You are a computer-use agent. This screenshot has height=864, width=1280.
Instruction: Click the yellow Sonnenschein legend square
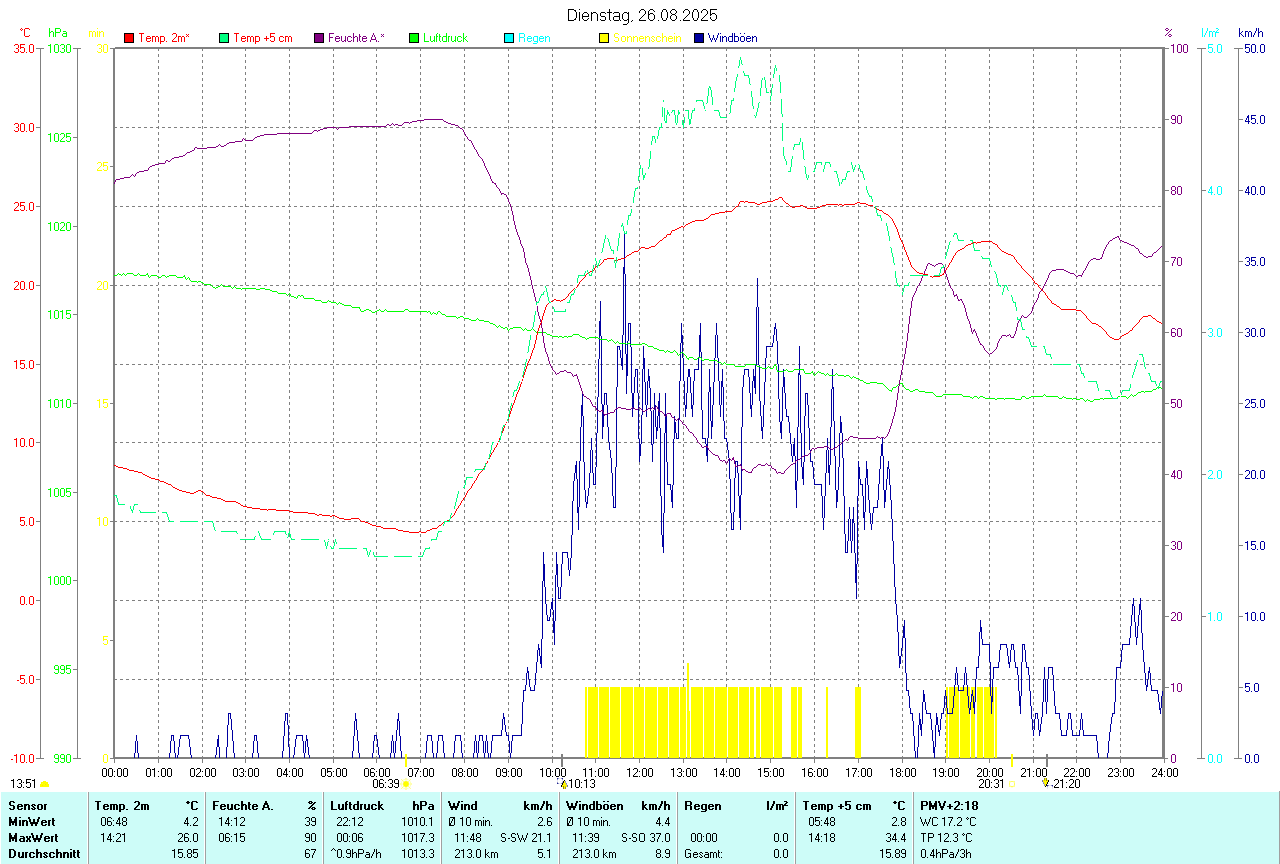pyautogui.click(x=604, y=38)
